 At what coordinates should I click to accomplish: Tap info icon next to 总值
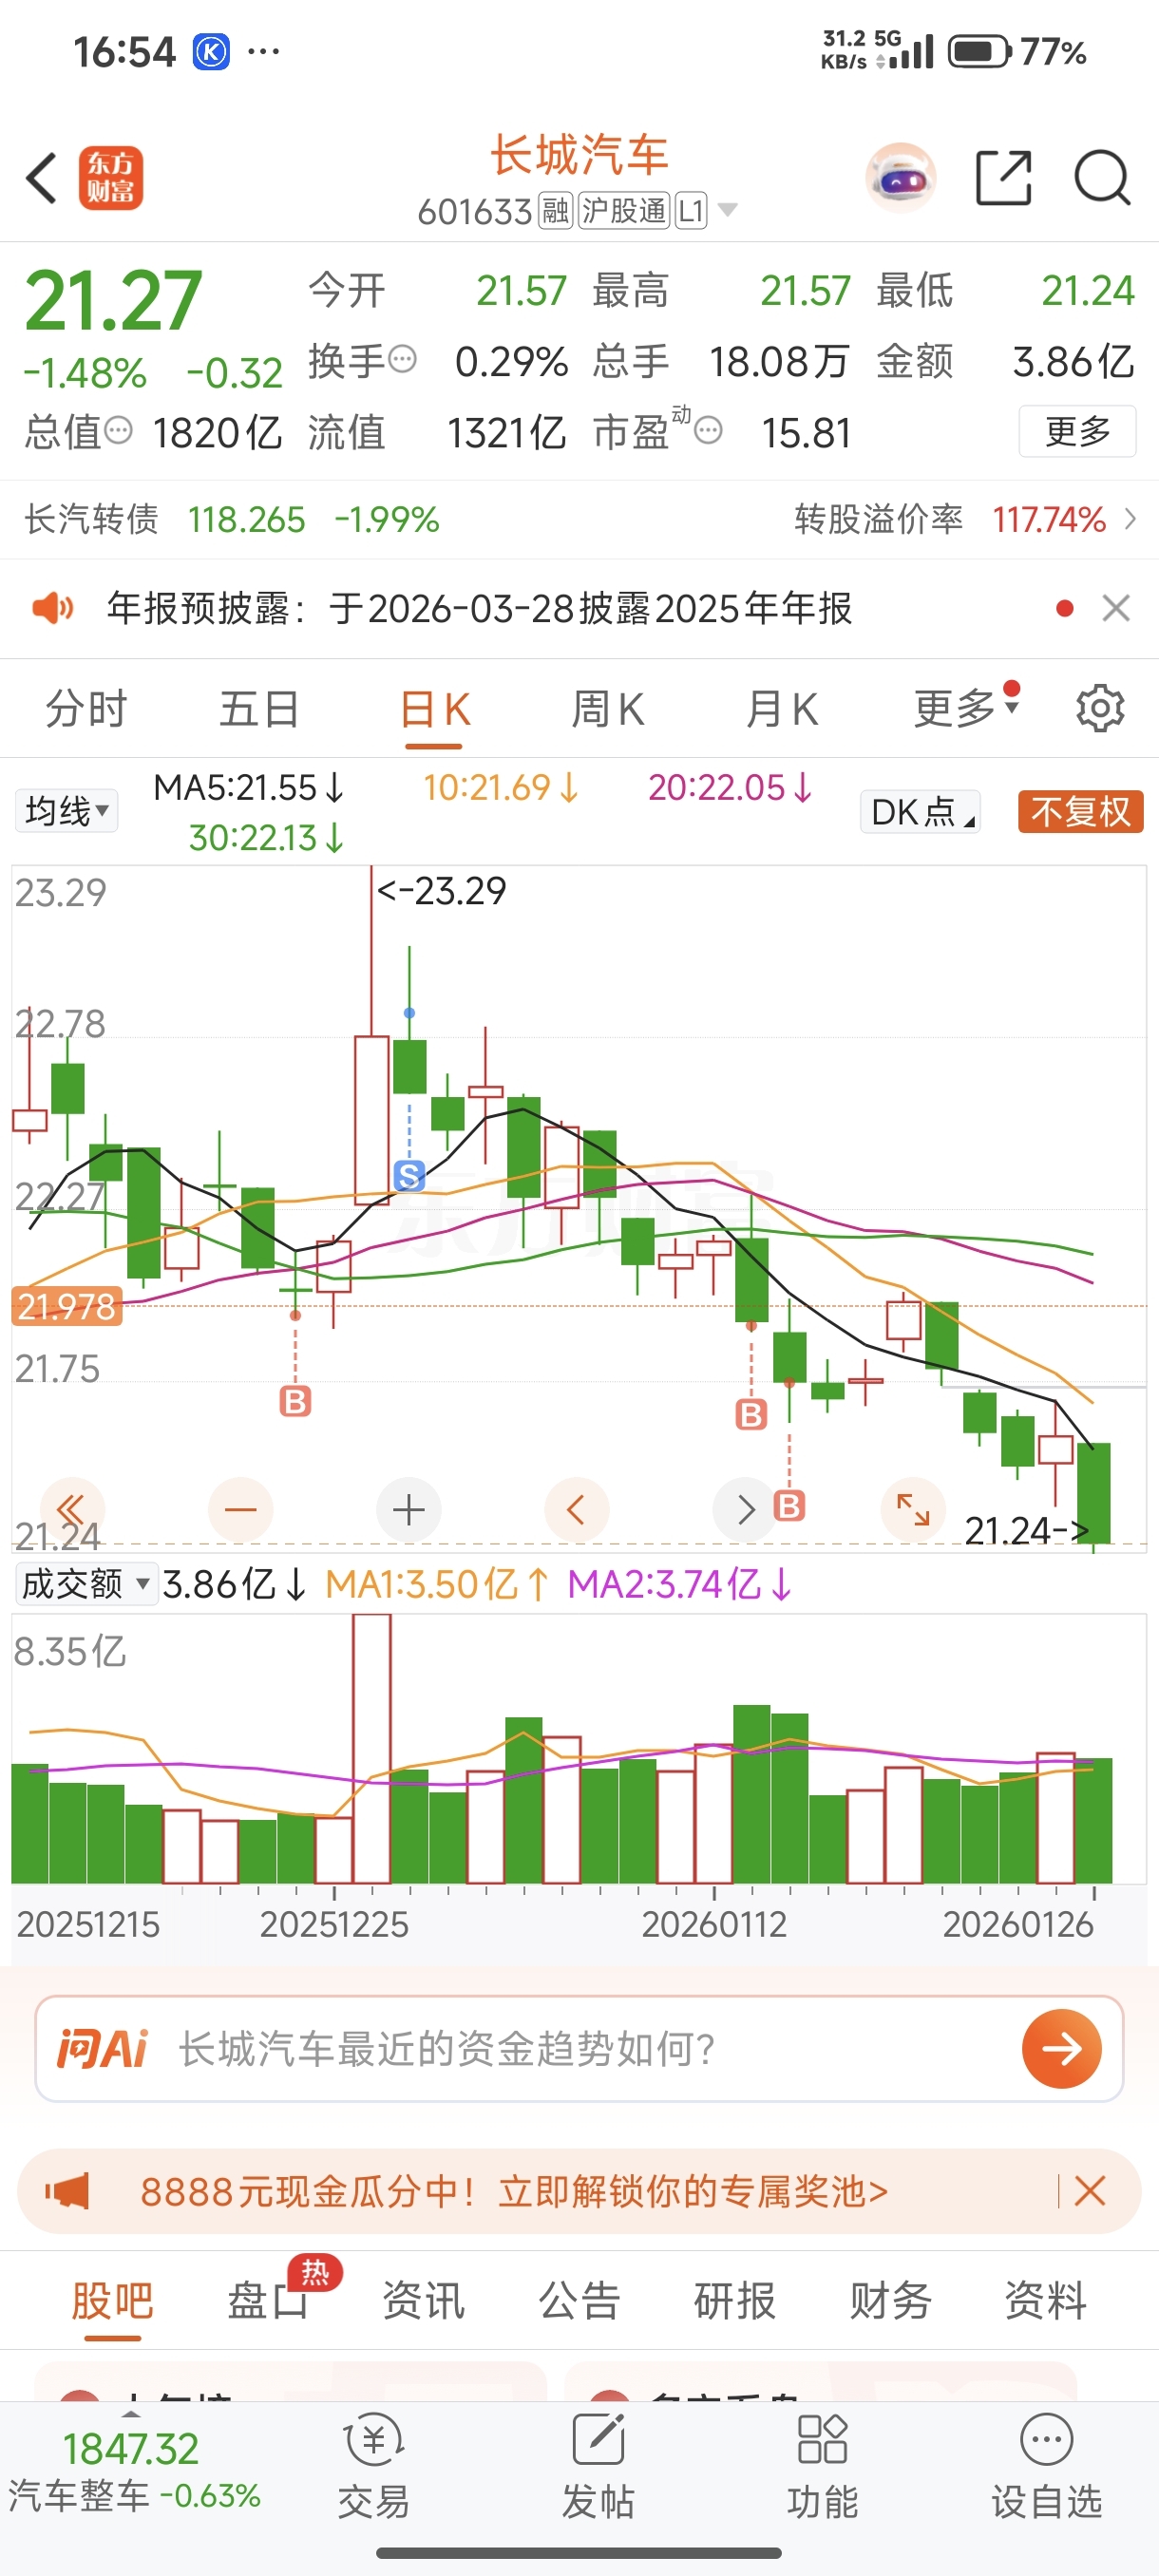tap(118, 430)
